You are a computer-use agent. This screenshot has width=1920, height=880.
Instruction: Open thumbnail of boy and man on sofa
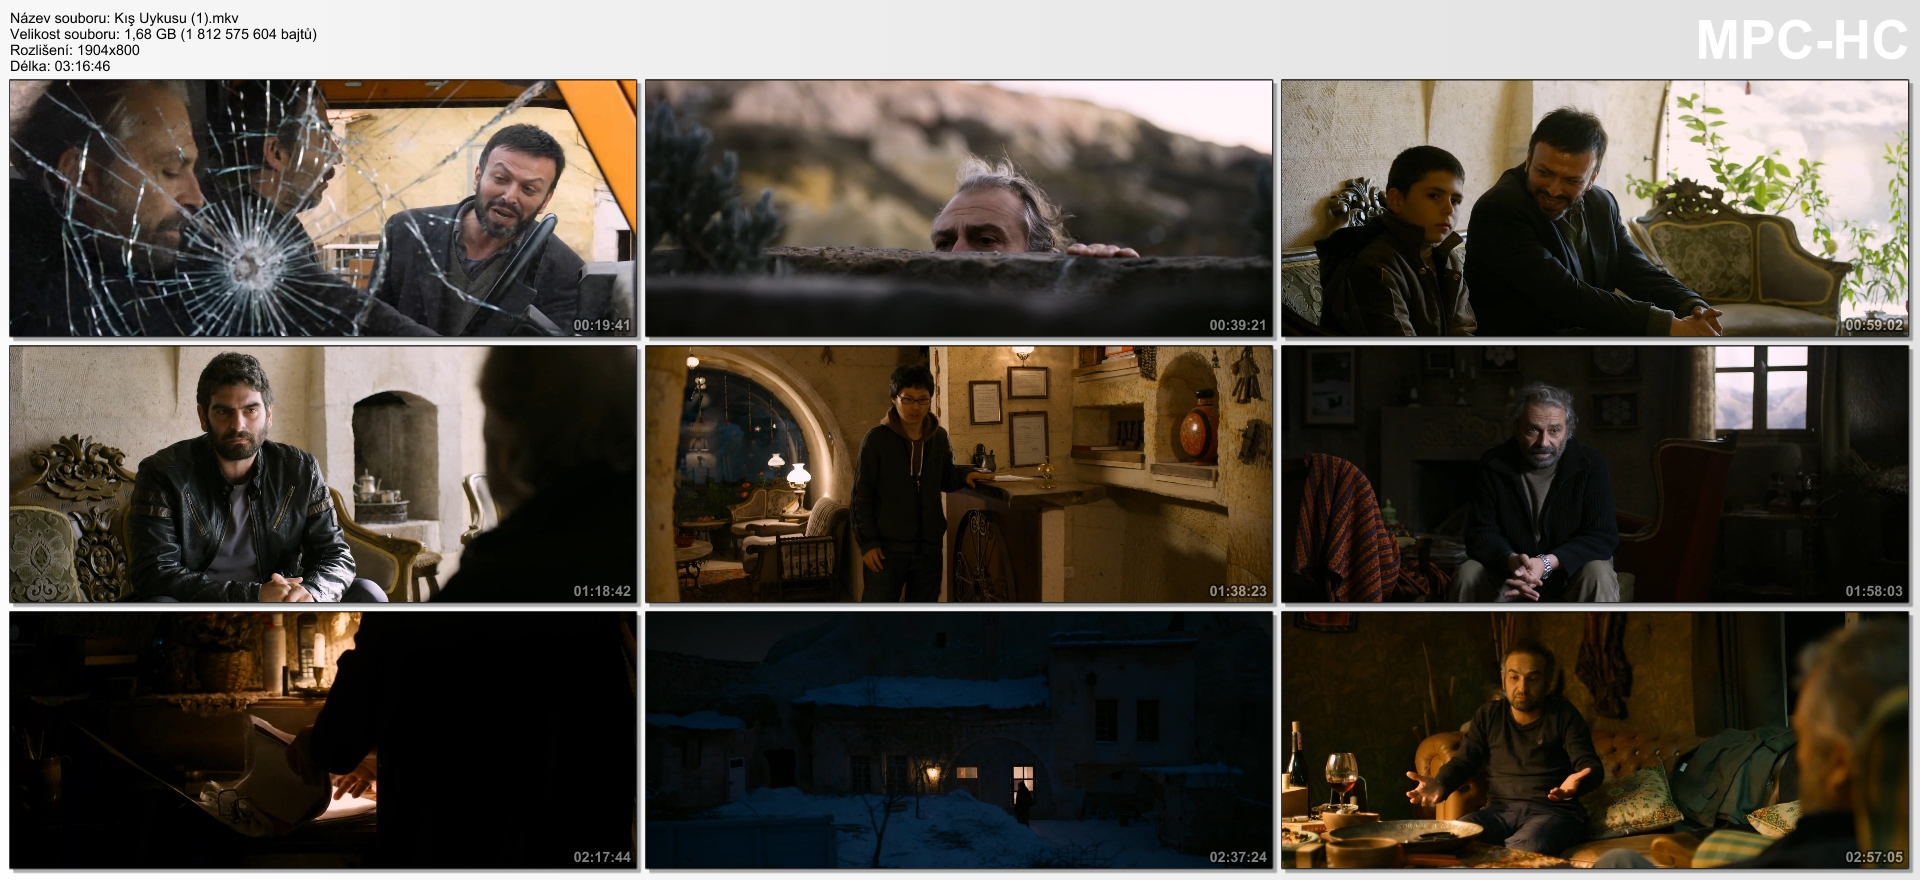tap(1594, 208)
